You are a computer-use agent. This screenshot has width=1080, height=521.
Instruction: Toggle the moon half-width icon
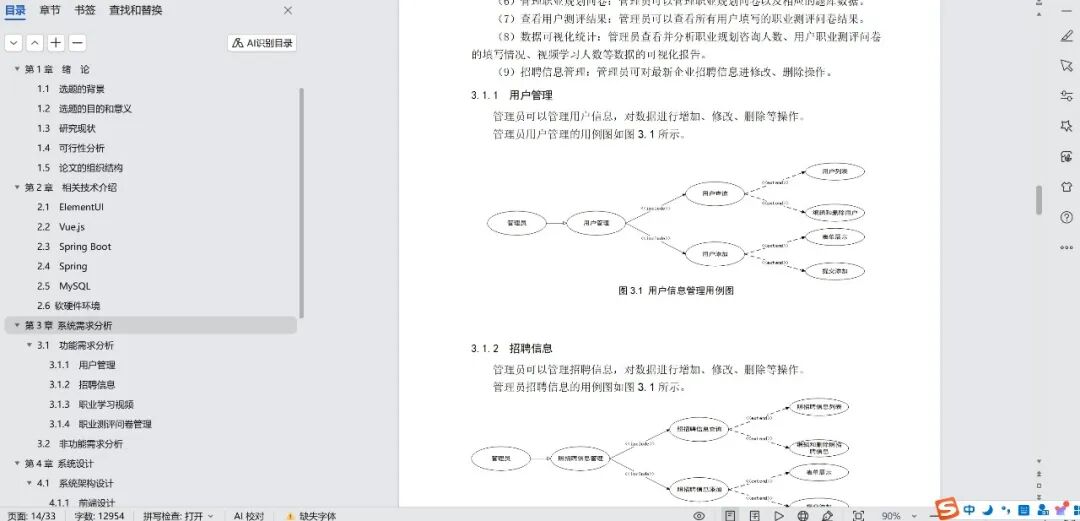tap(987, 511)
